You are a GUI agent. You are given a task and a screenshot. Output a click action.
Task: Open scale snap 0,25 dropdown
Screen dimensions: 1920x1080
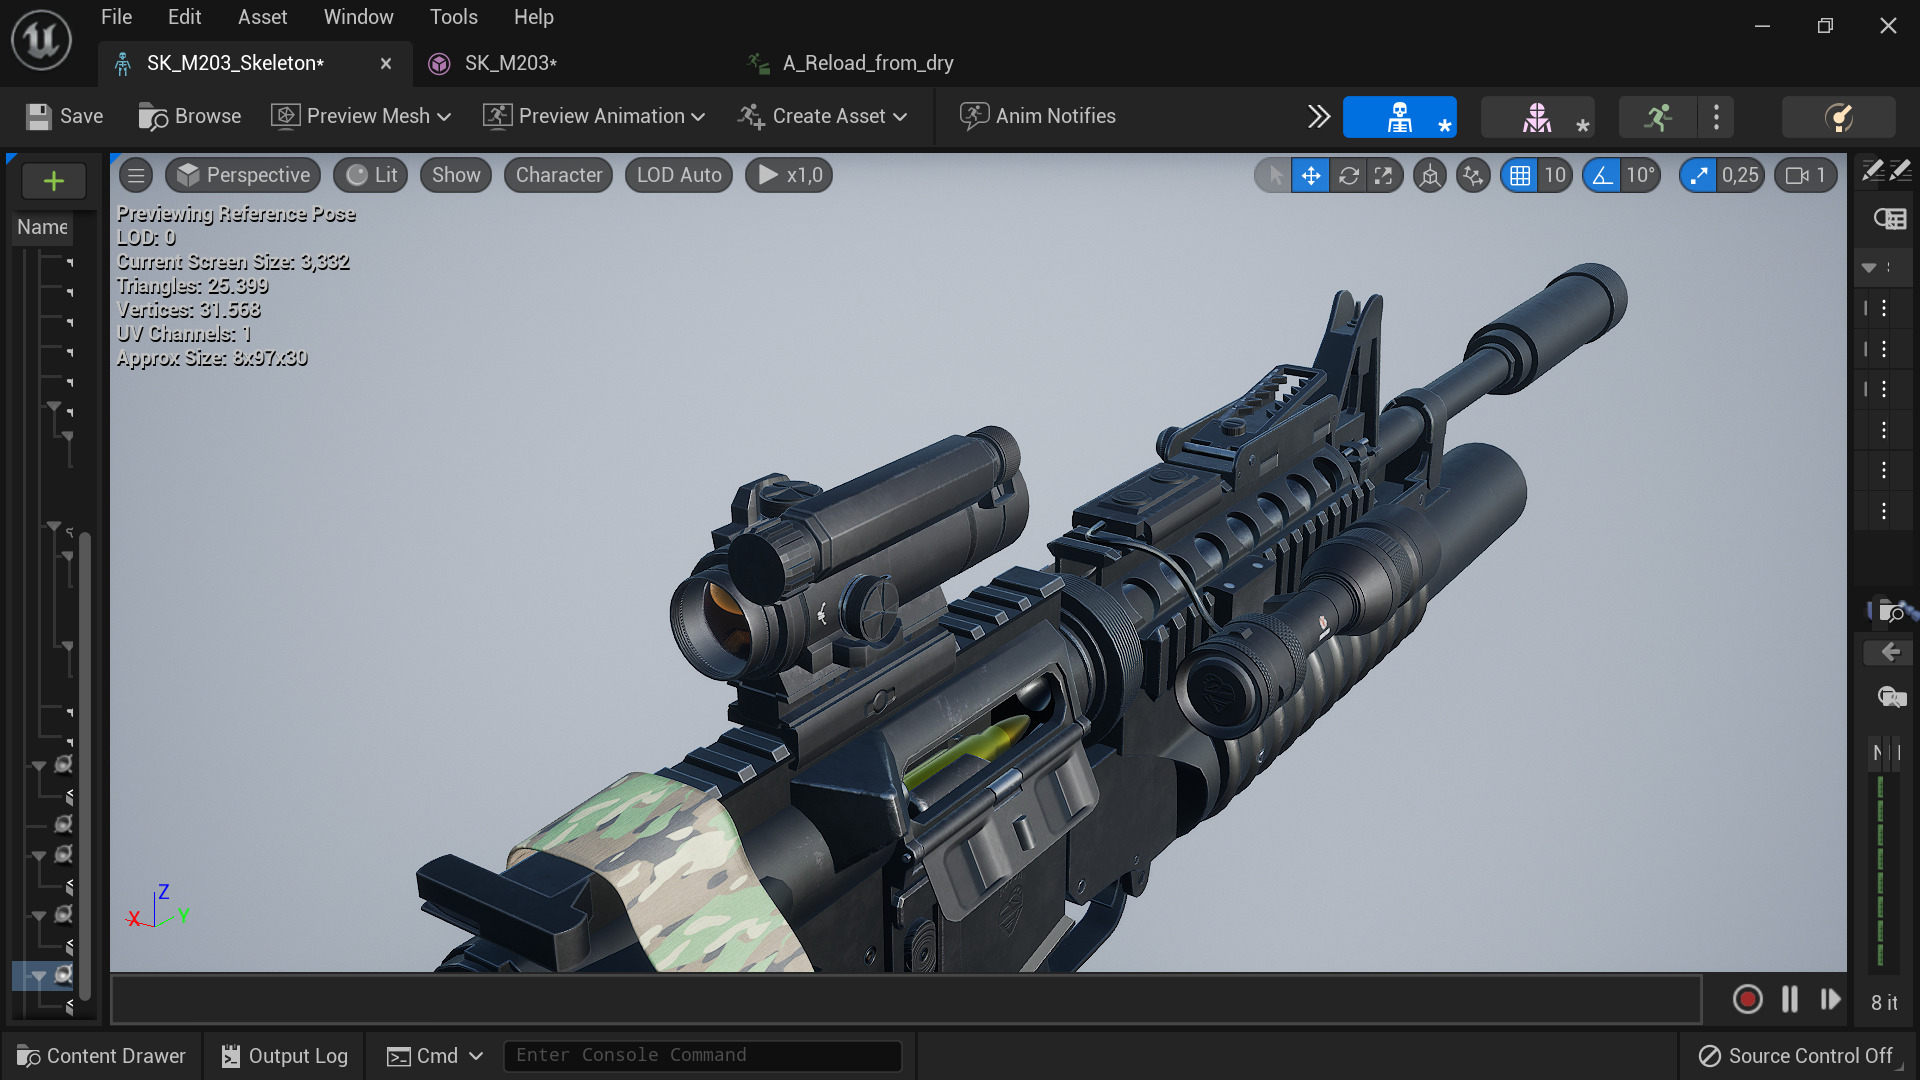1740,176
